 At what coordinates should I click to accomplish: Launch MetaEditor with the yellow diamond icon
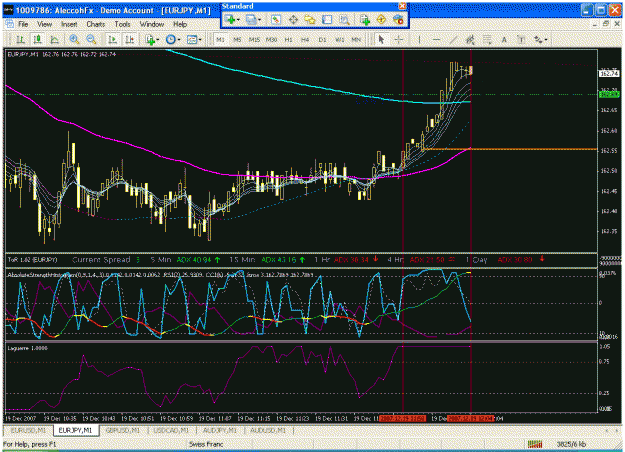point(381,20)
